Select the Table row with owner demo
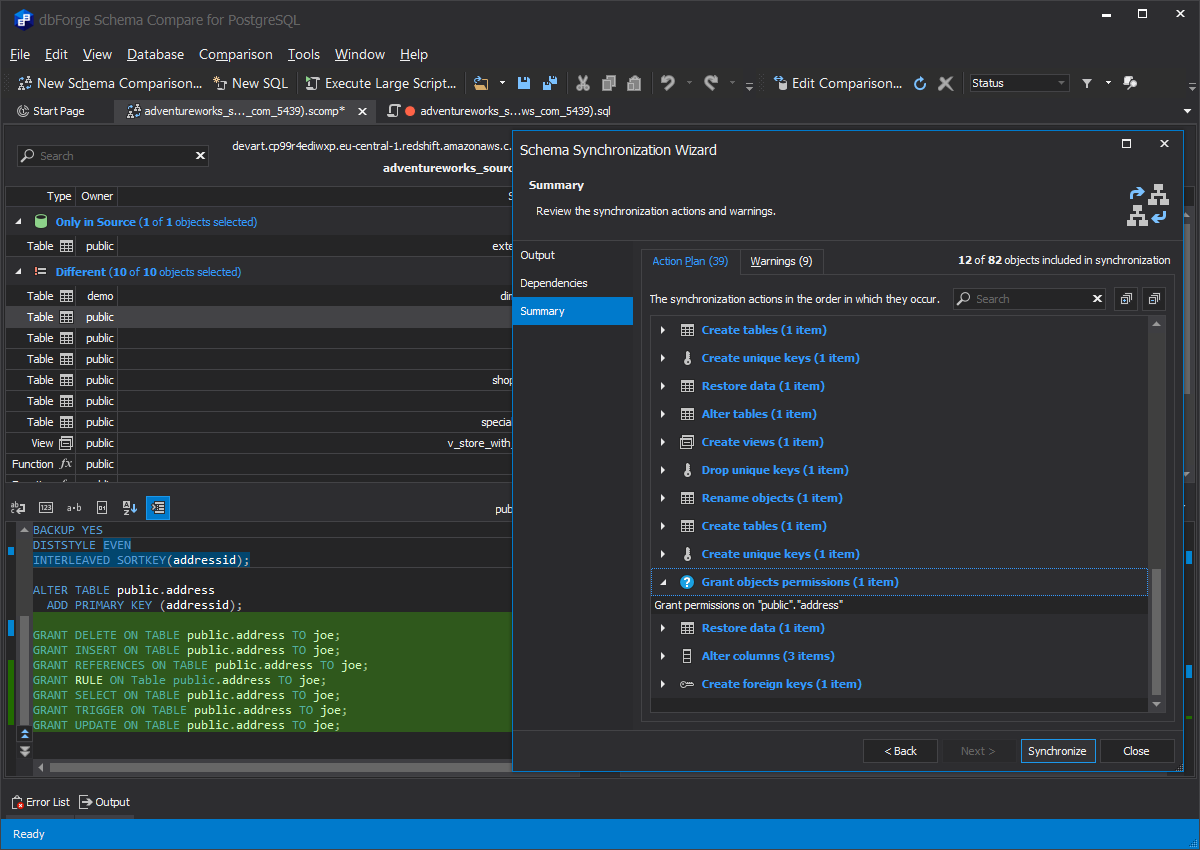 (260, 296)
